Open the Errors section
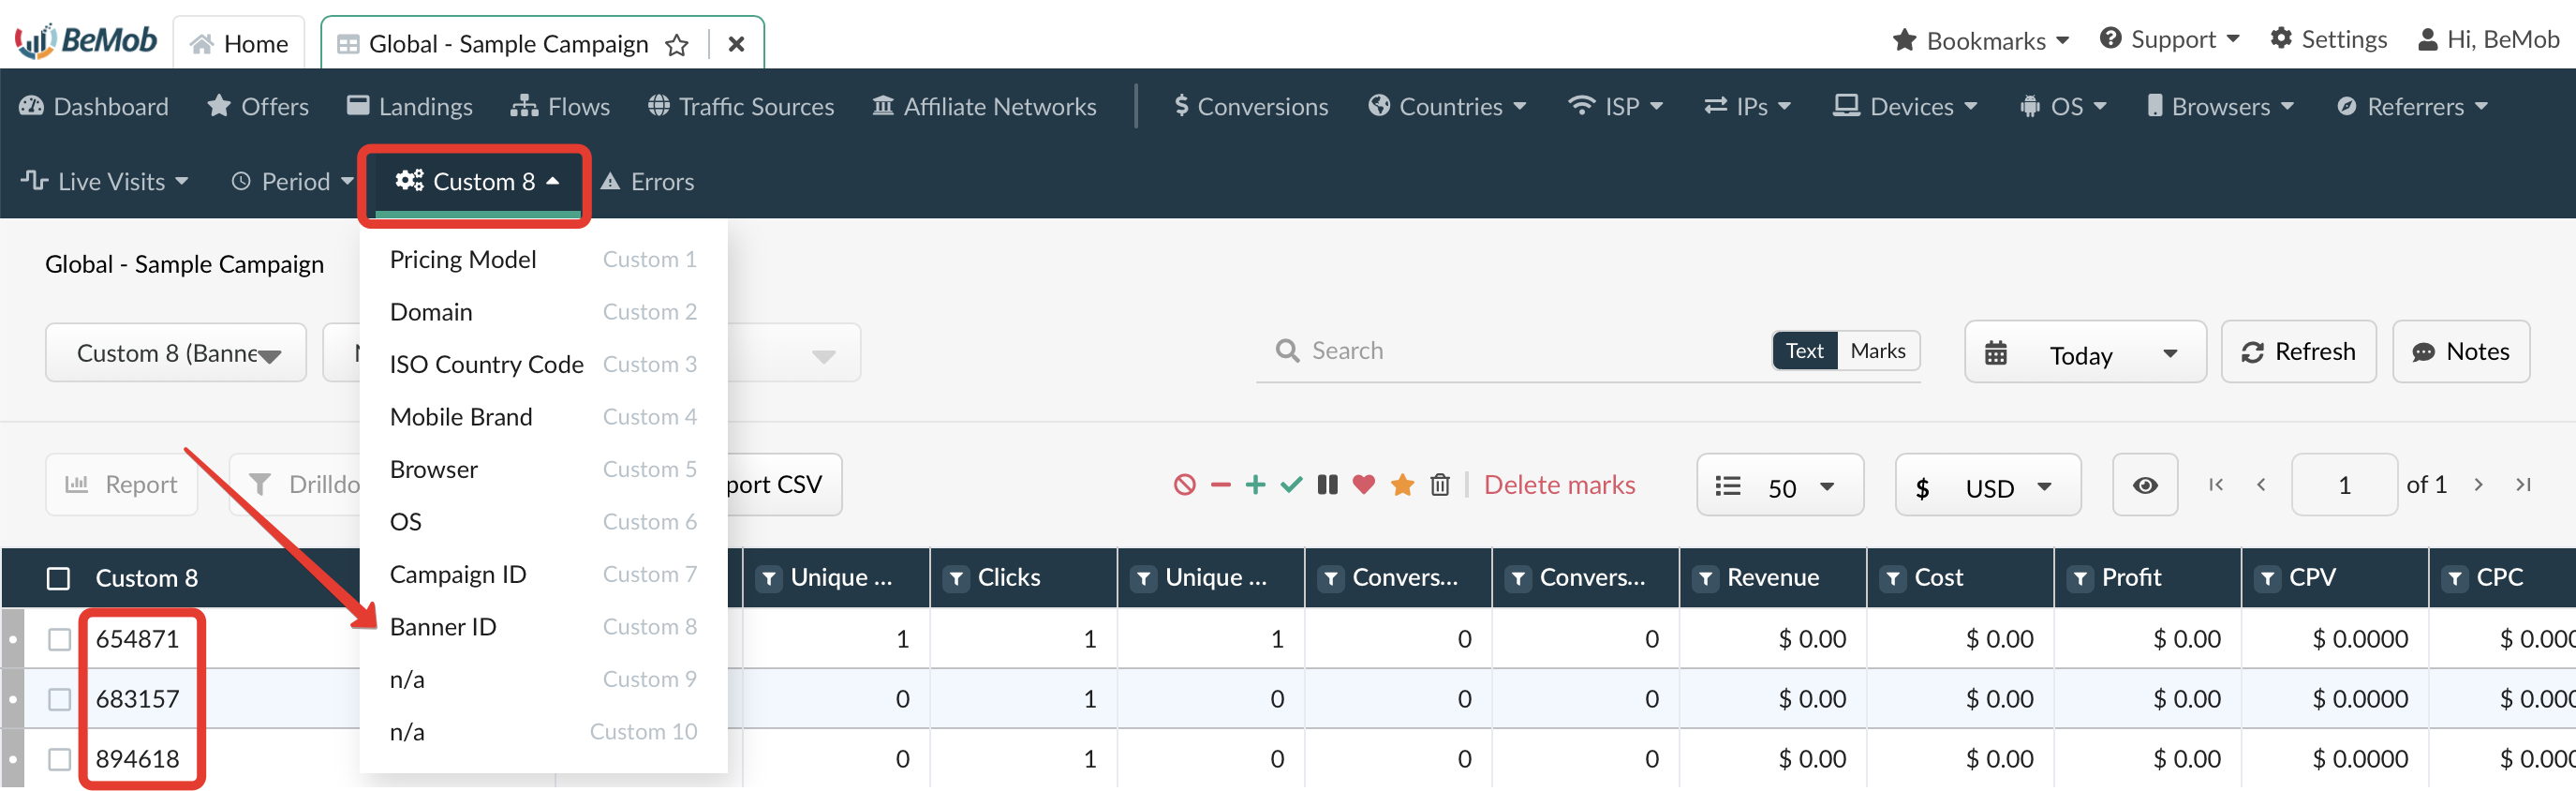Viewport: 2576px width, 791px height. pyautogui.click(x=647, y=182)
